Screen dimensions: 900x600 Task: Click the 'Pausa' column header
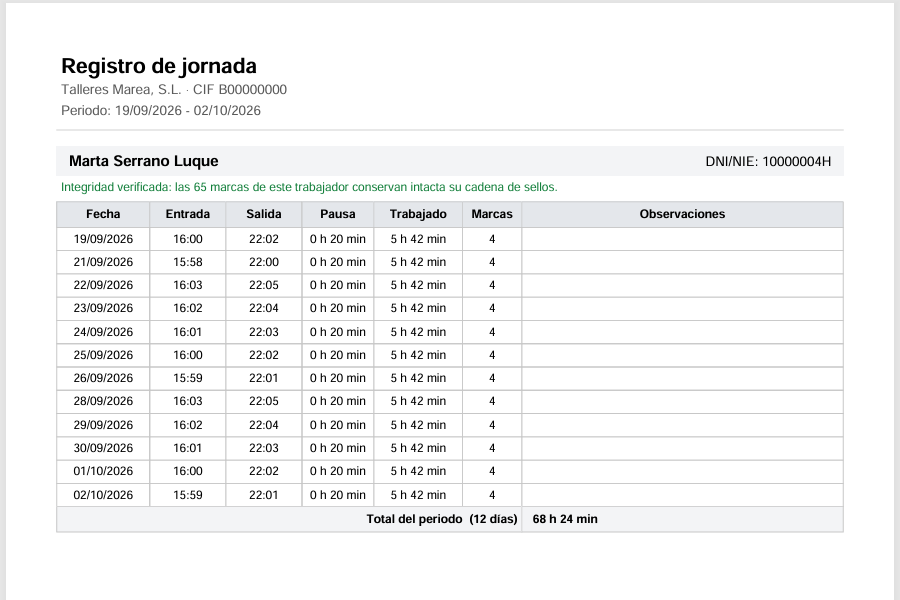pyautogui.click(x=338, y=214)
